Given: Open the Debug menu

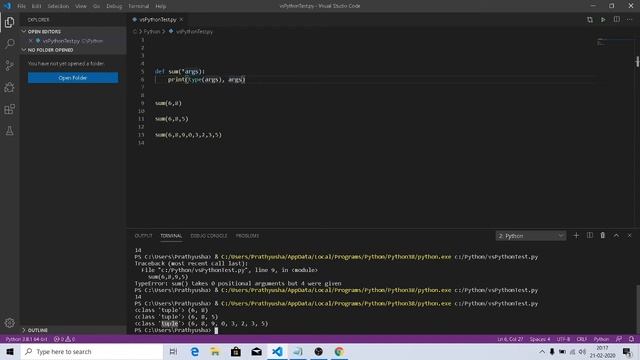Looking at the screenshot, I should point(114,6).
